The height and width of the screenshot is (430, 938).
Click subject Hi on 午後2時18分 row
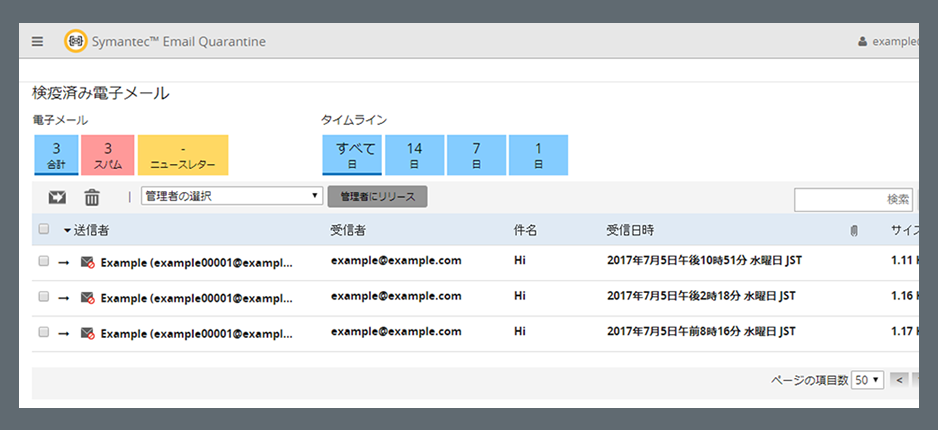(520, 296)
